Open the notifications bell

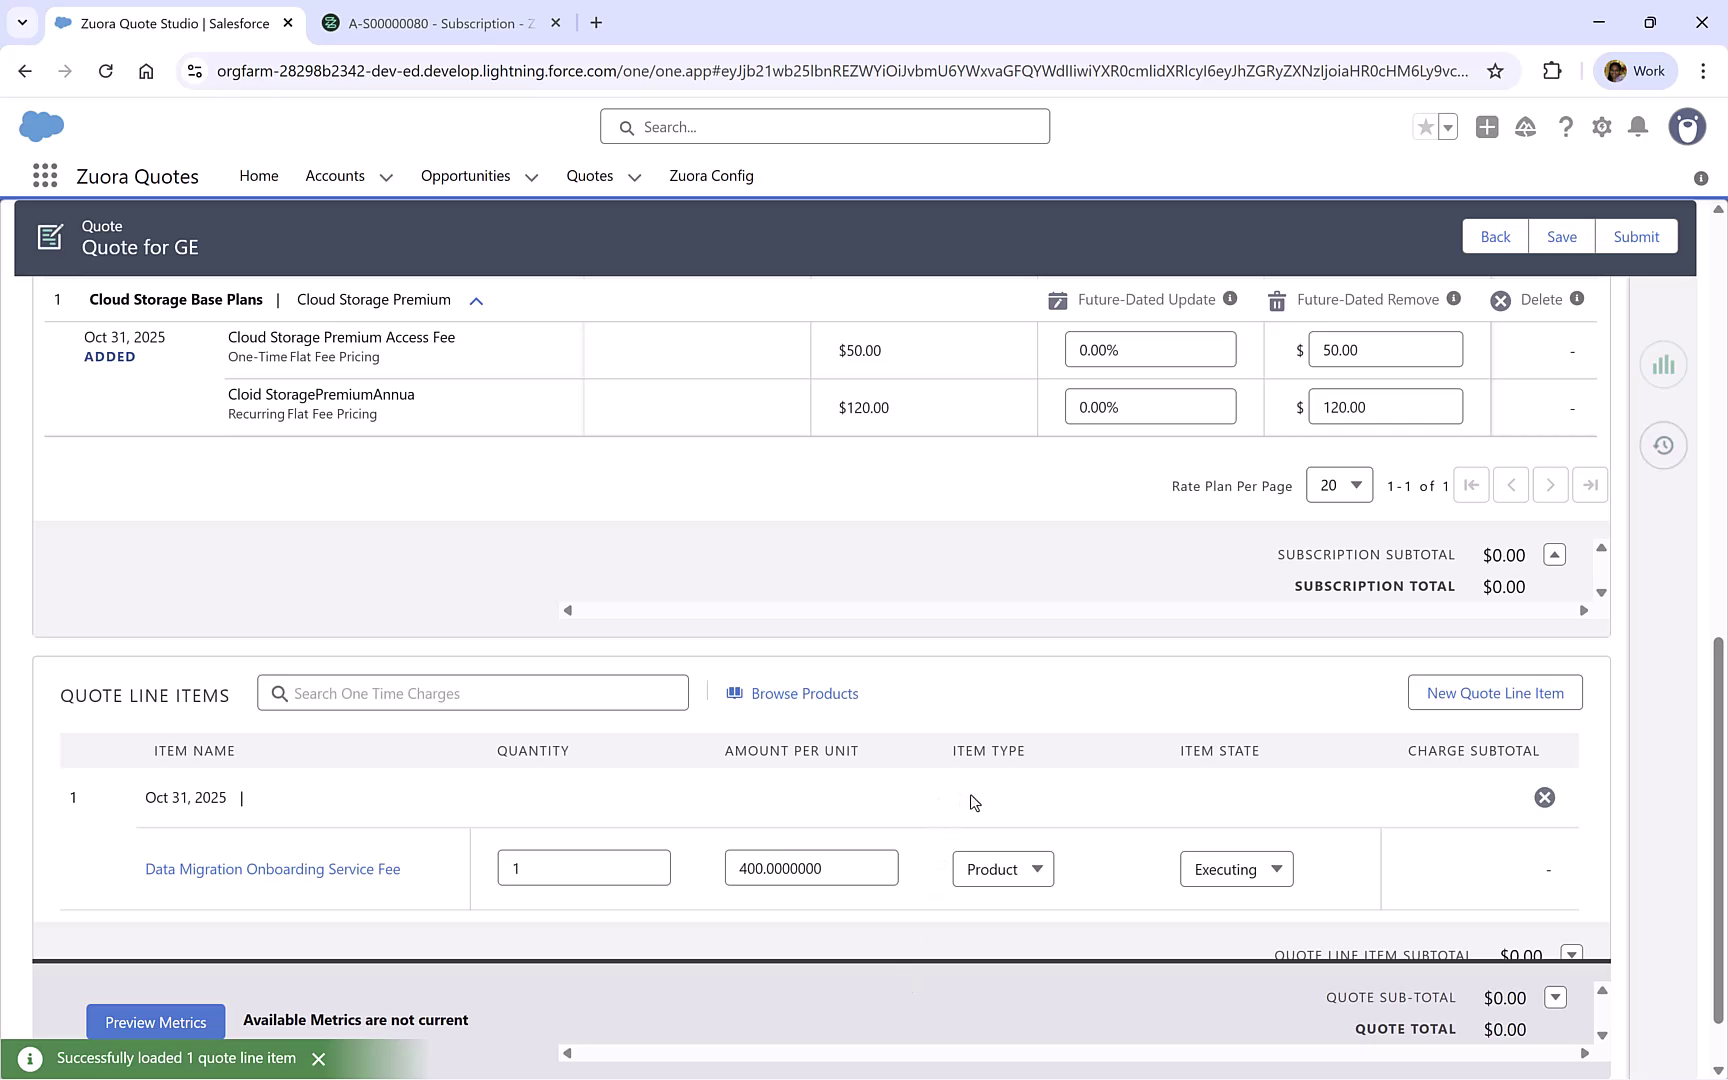pyautogui.click(x=1638, y=127)
